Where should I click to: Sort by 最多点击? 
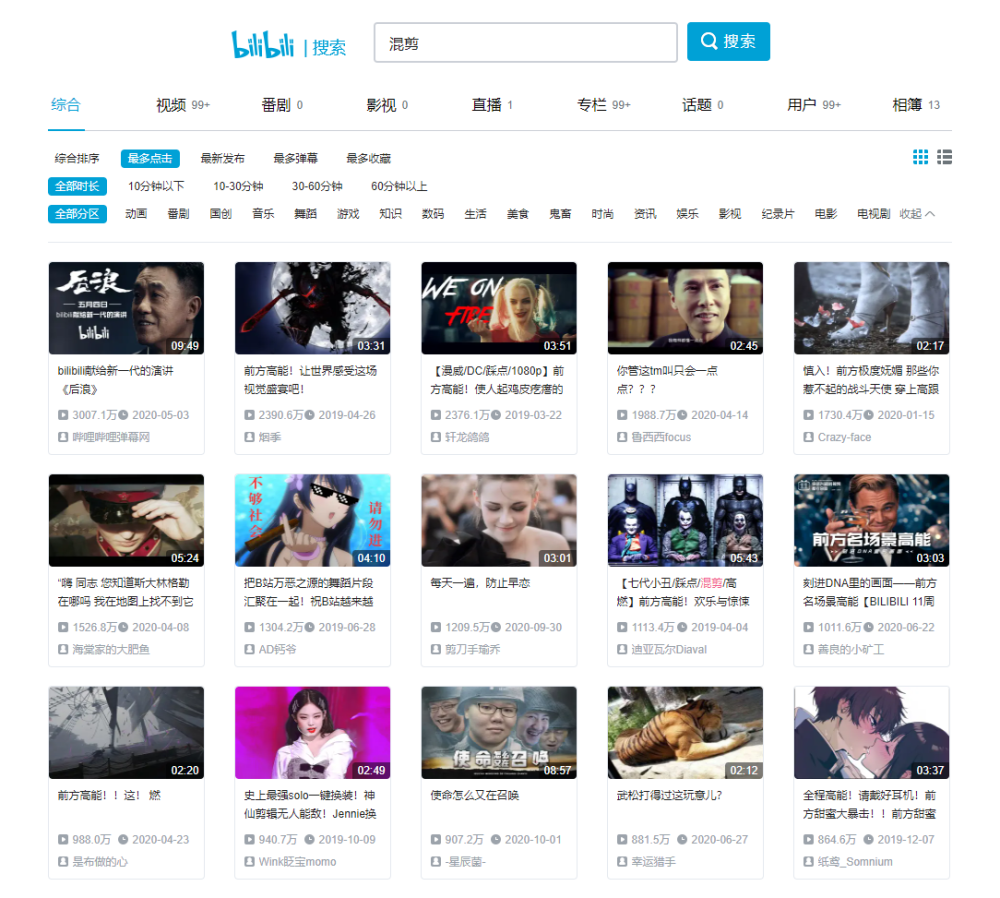click(150, 158)
